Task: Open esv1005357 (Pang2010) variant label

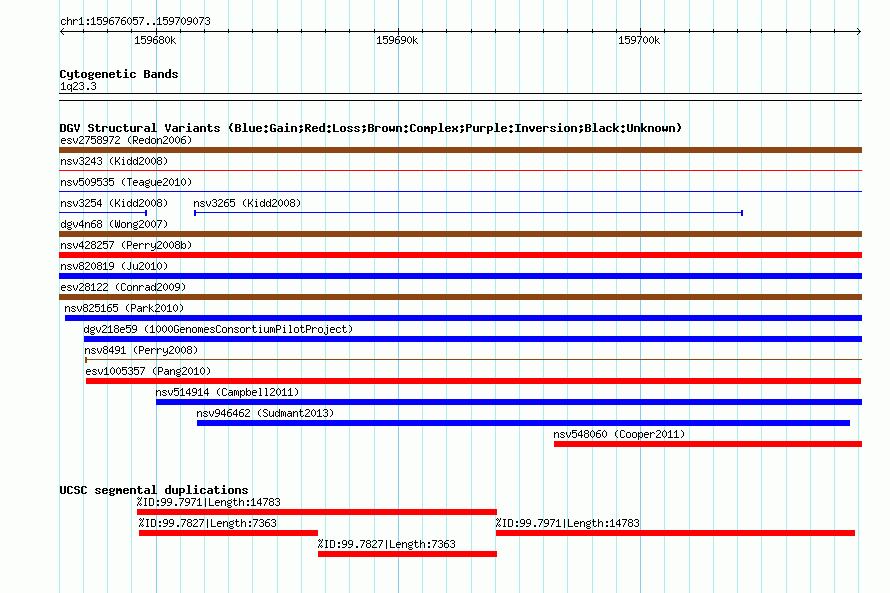Action: click(148, 371)
